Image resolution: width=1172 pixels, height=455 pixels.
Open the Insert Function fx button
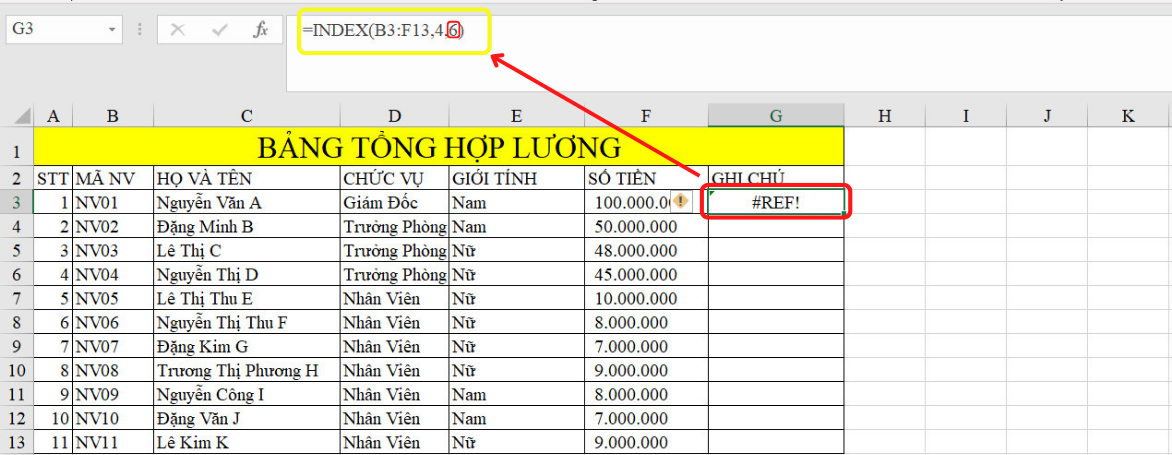(x=260, y=30)
